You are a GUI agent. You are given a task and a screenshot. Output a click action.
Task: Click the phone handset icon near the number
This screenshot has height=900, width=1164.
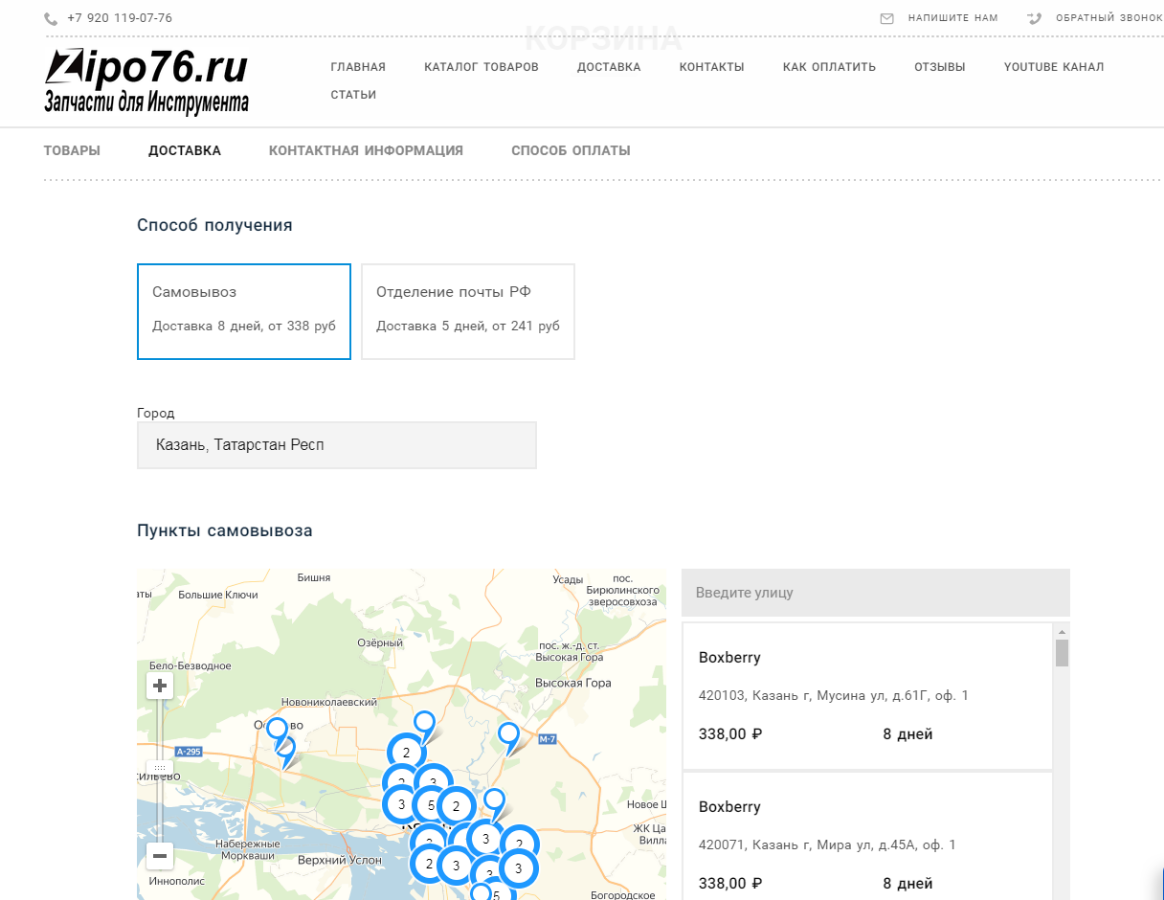(49, 17)
